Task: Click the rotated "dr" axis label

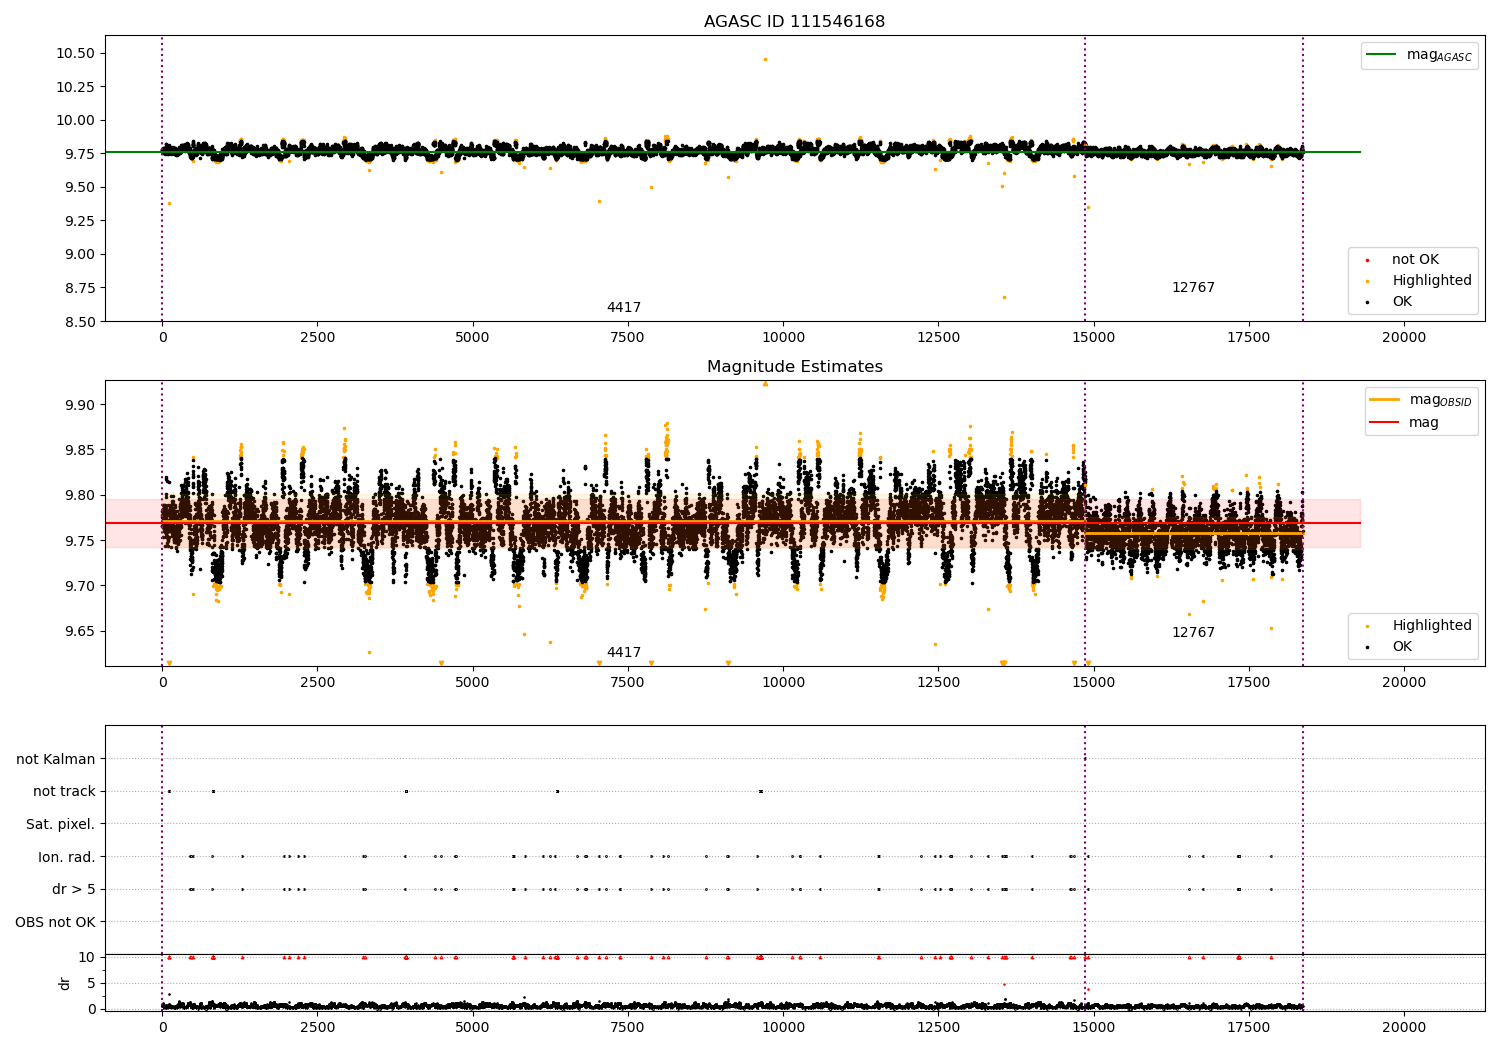Action: pos(65,983)
